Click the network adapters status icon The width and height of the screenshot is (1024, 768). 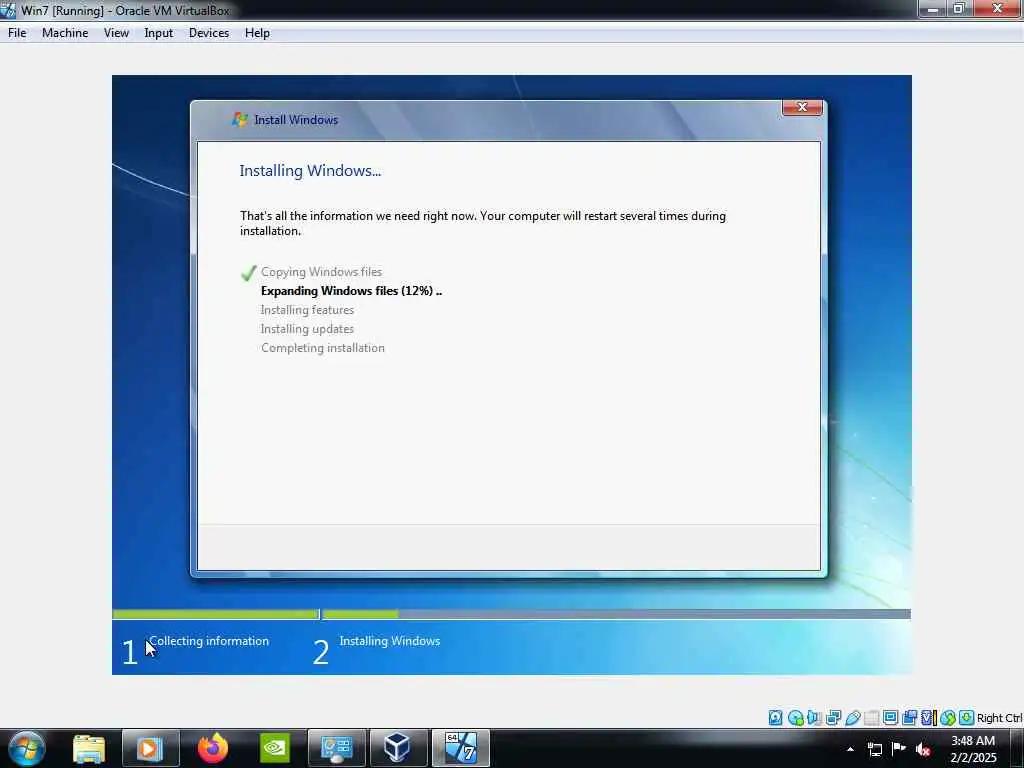point(833,718)
